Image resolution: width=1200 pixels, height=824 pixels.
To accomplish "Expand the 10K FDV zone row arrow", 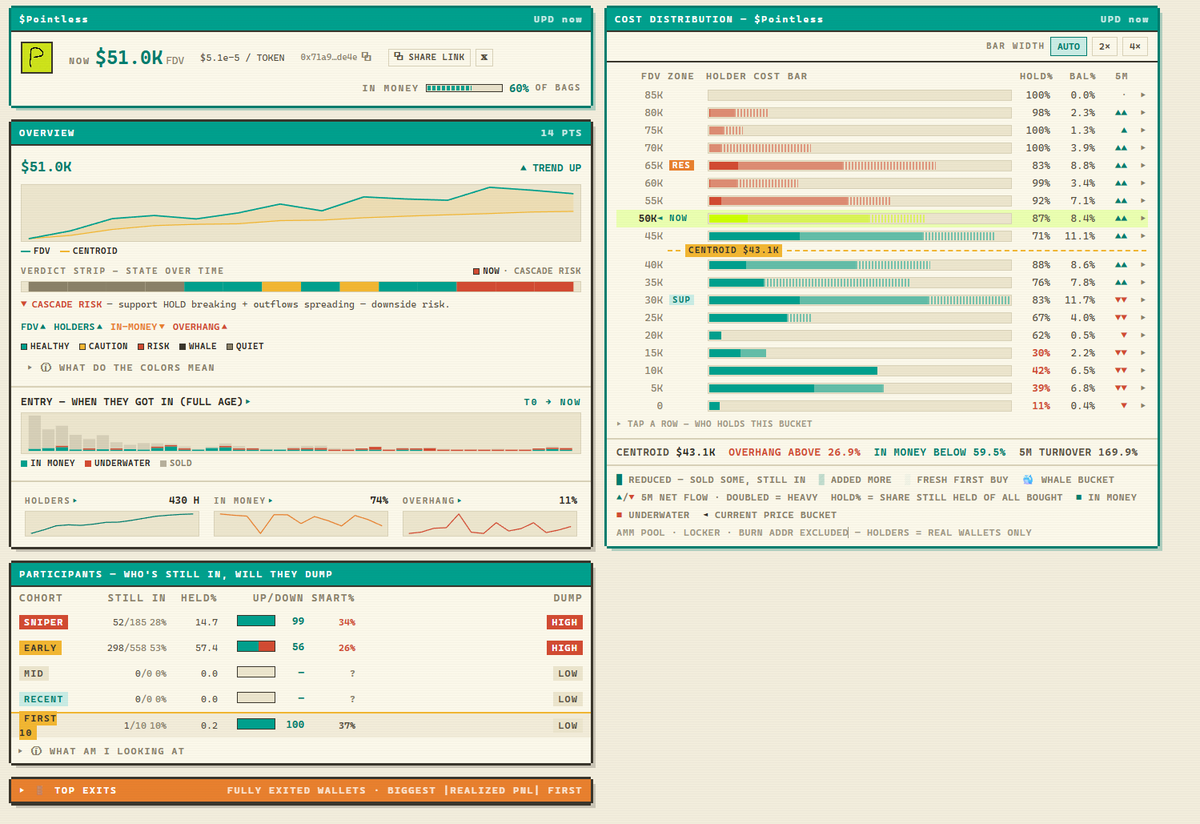I will (x=1143, y=370).
